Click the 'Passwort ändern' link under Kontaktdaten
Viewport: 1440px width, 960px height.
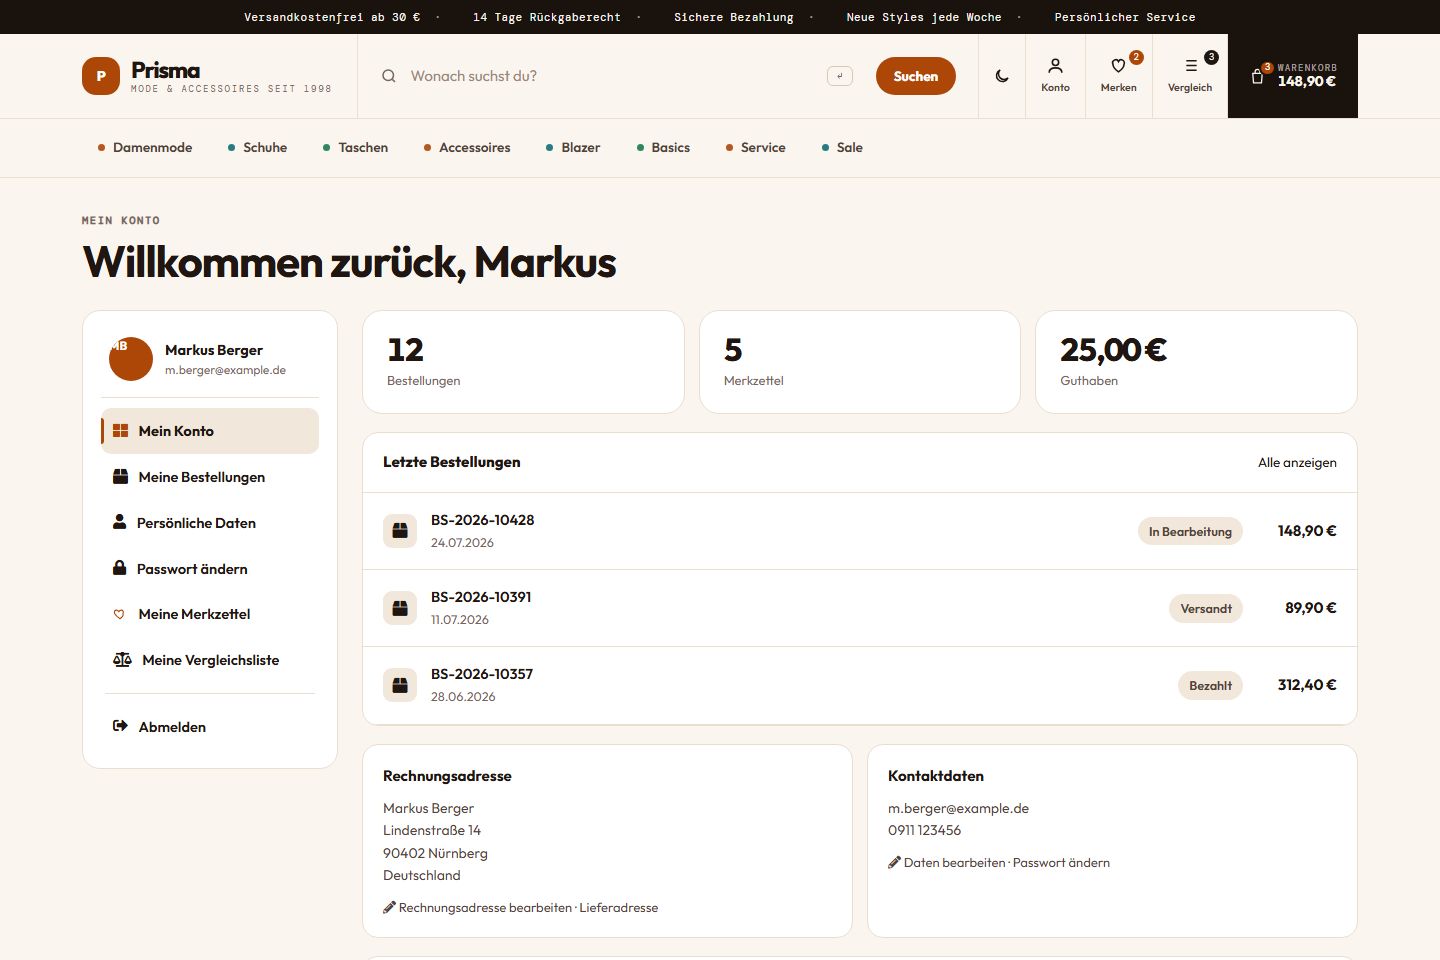click(1061, 863)
